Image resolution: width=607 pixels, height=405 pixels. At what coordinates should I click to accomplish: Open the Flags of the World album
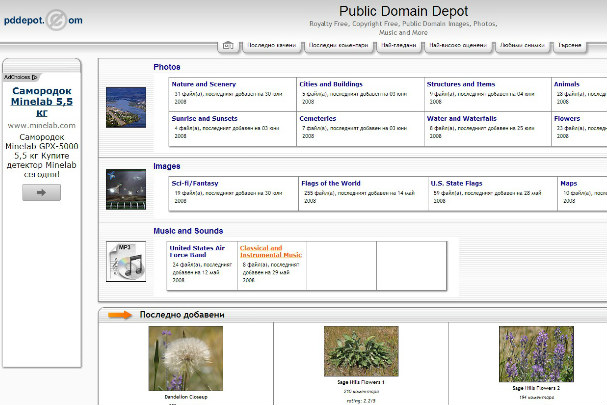(x=331, y=183)
